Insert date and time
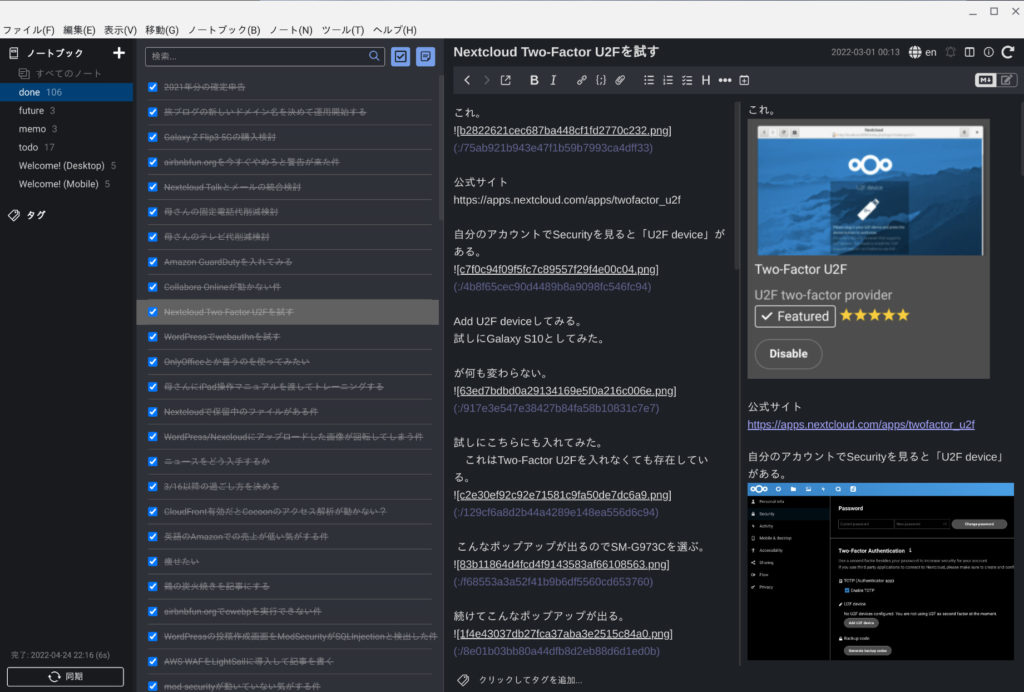1024x692 pixels. pos(744,80)
